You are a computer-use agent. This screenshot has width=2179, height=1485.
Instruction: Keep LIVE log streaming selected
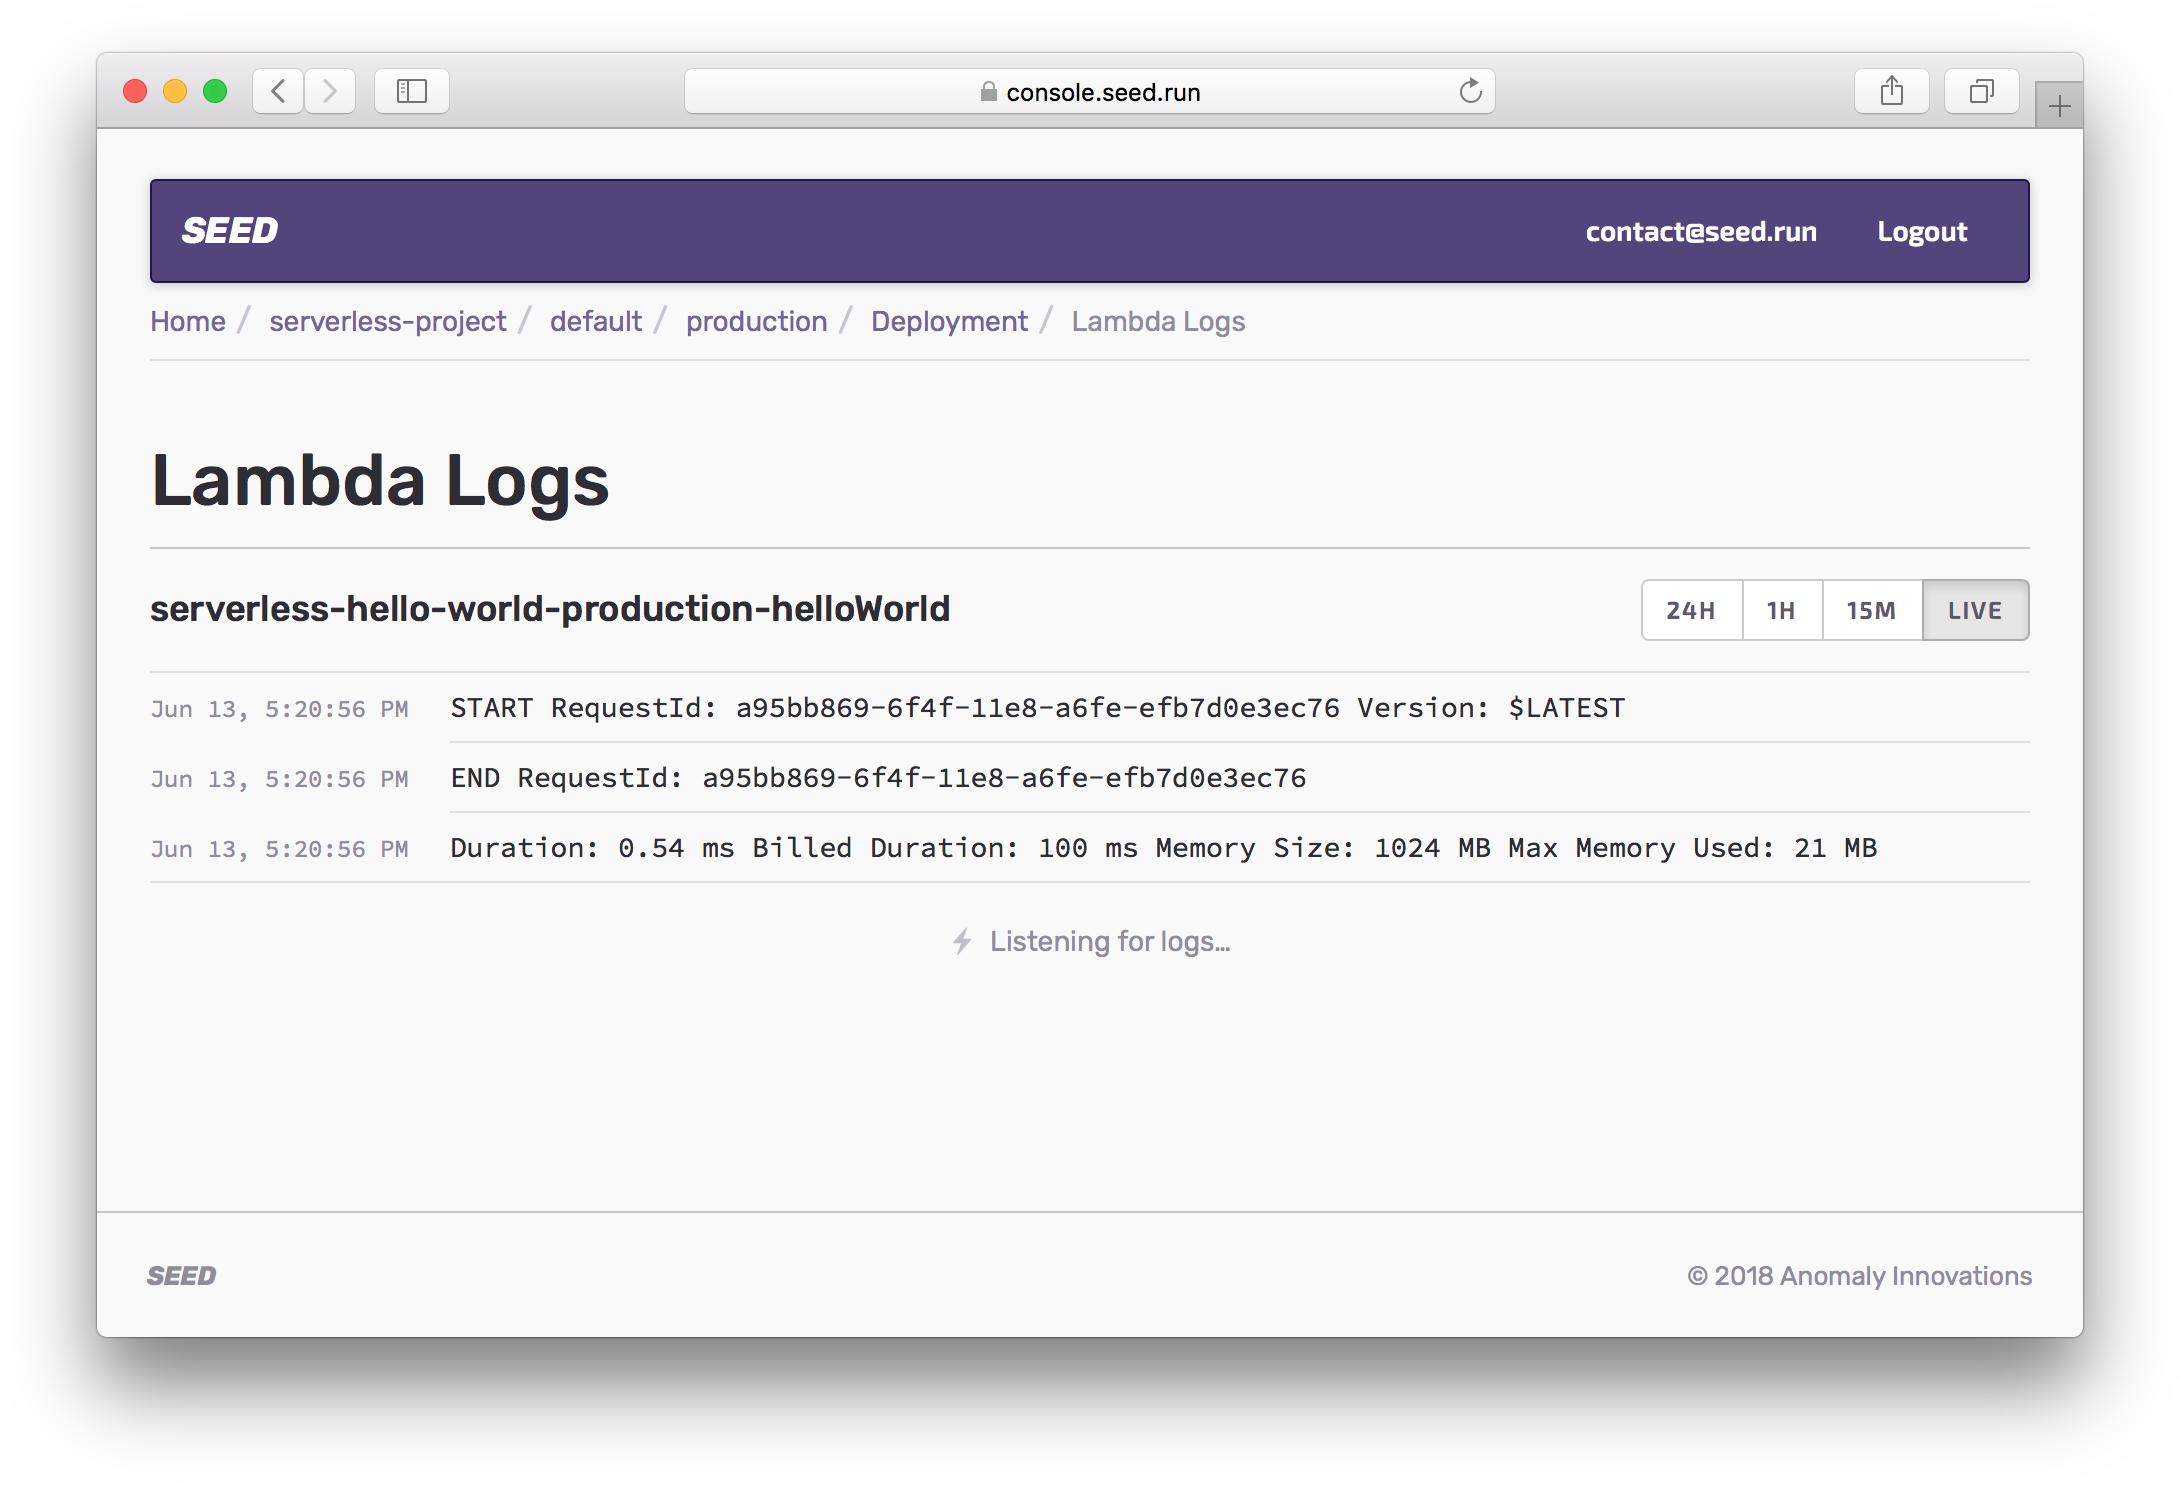pos(1975,610)
